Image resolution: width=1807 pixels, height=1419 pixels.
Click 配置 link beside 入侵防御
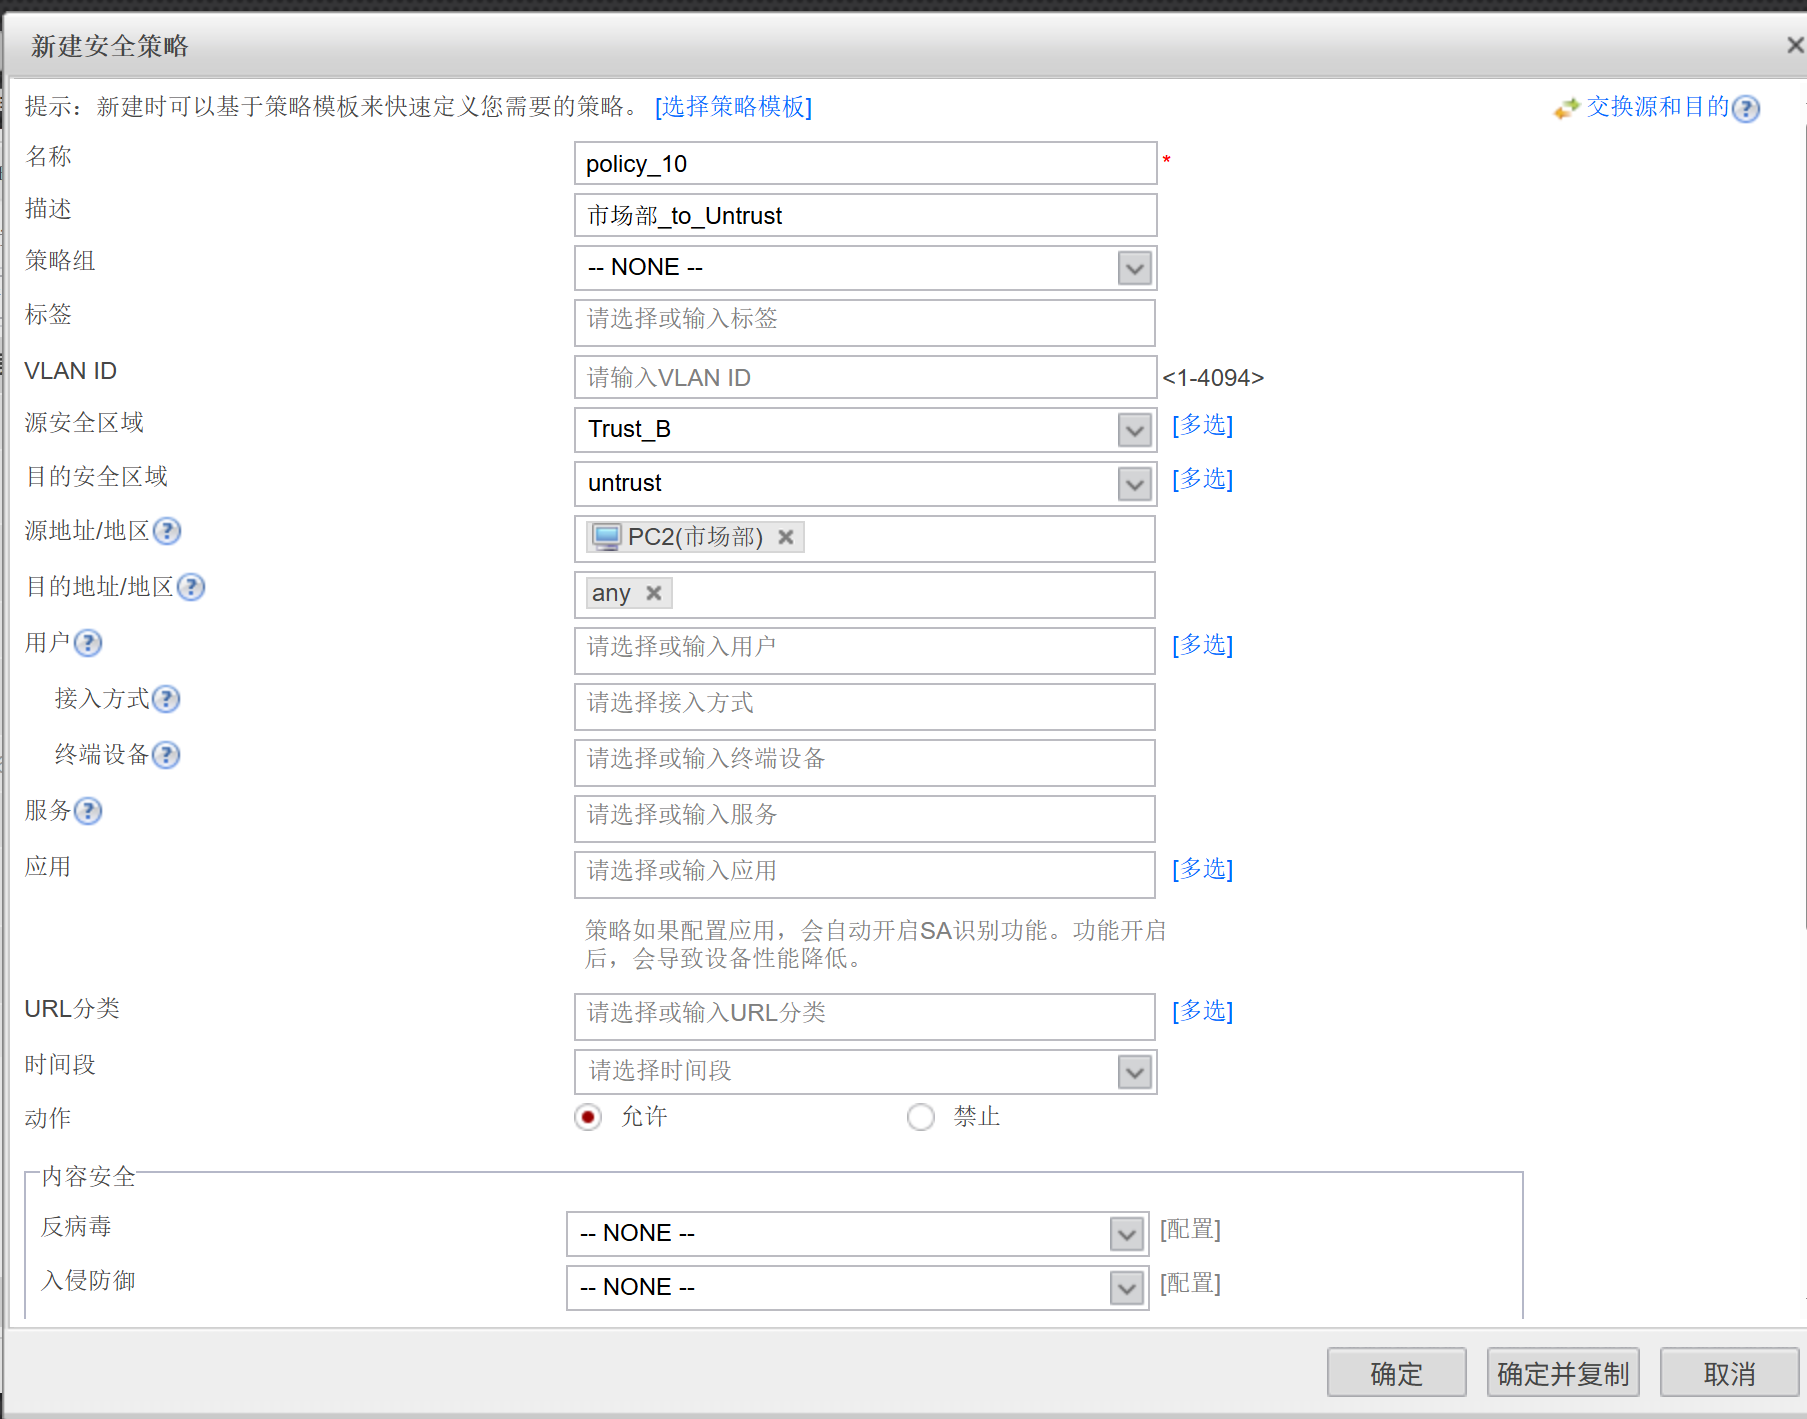[x=1190, y=1283]
